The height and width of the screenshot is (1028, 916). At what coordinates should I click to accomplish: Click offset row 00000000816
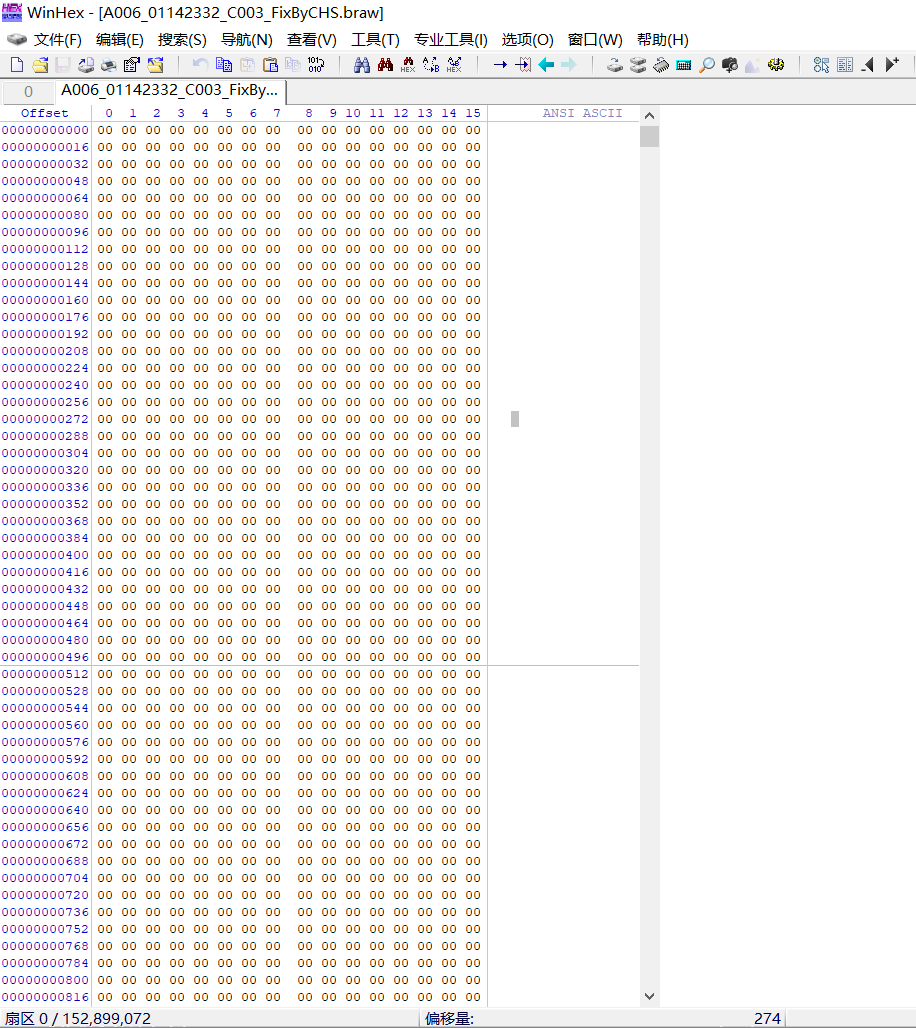45,997
